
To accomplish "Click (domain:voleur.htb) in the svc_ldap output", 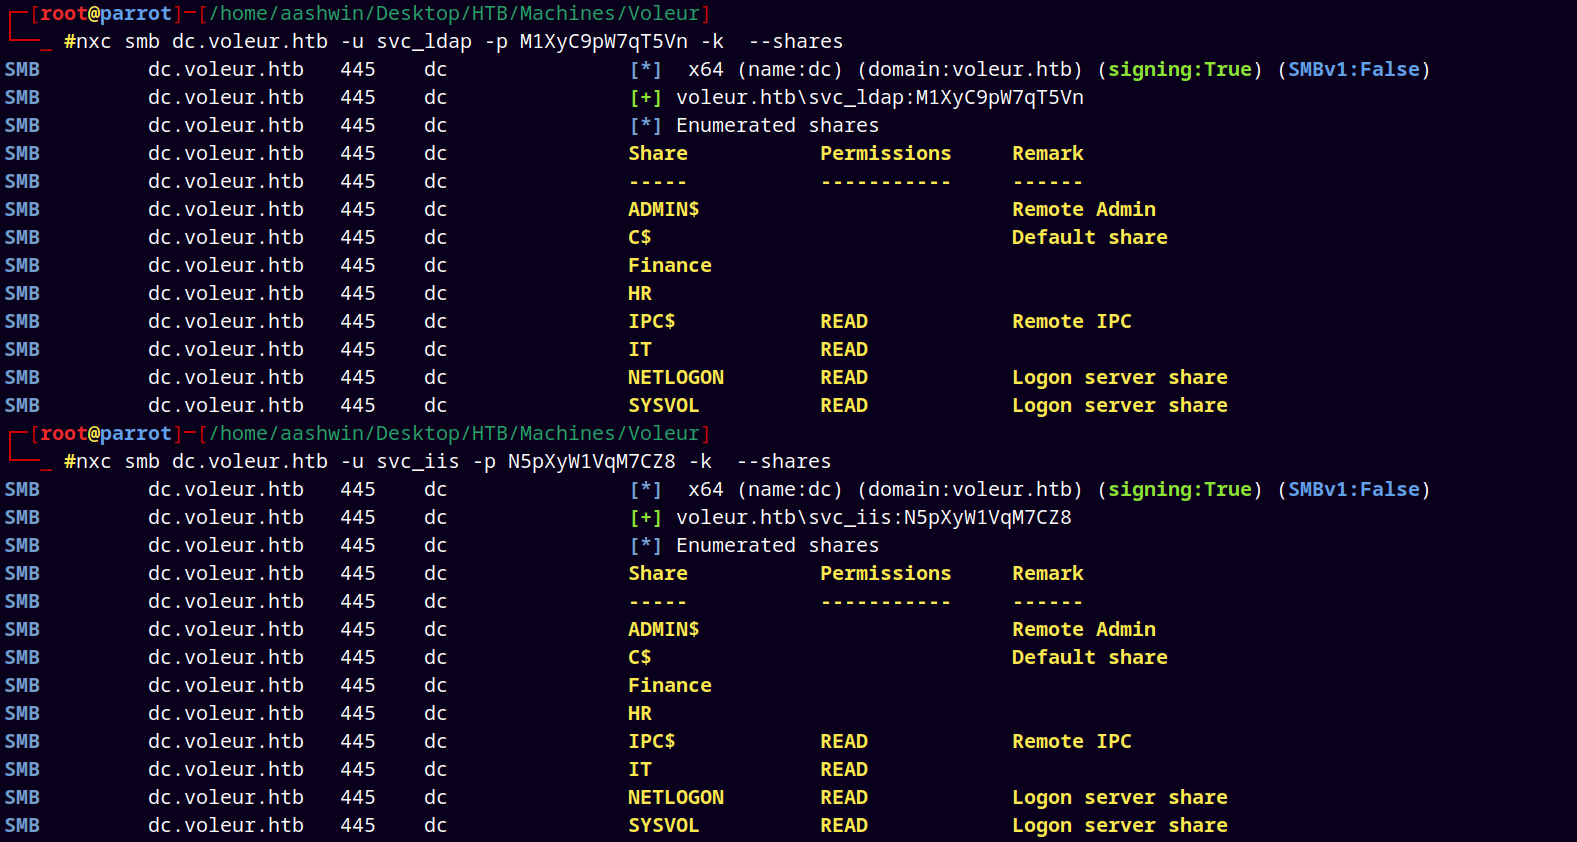I will click(970, 70).
